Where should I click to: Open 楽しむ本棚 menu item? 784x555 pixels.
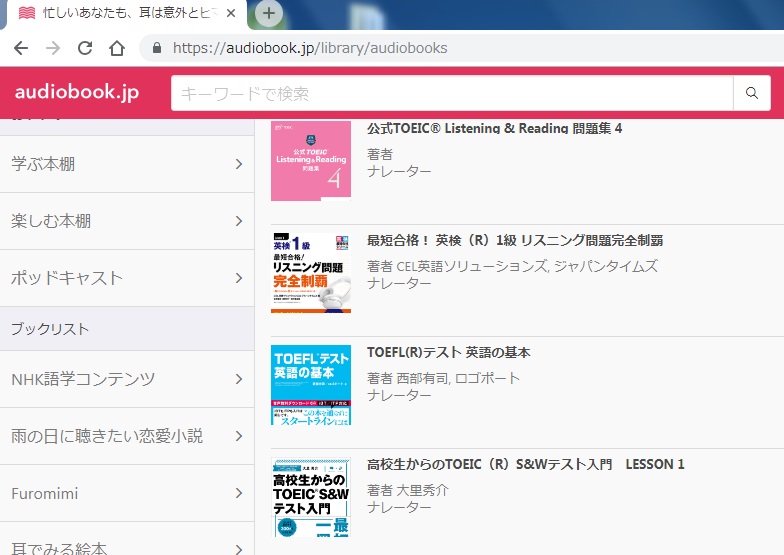coord(127,221)
